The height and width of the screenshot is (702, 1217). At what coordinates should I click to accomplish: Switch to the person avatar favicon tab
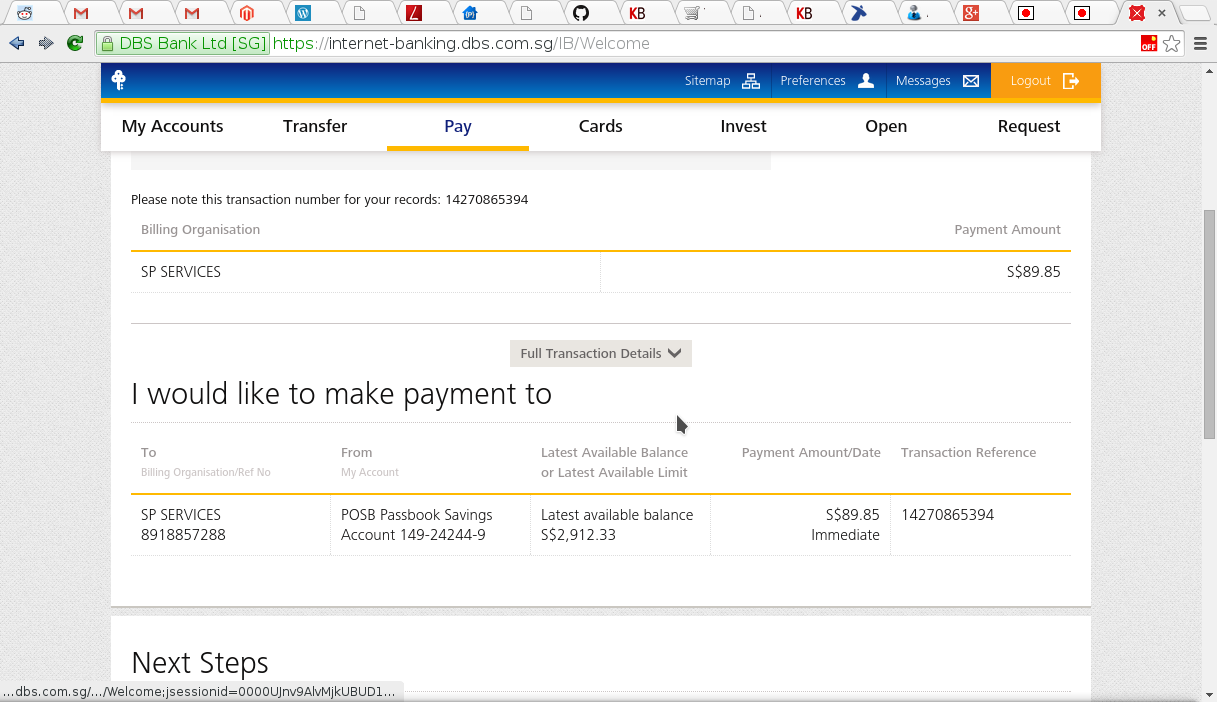click(x=914, y=13)
